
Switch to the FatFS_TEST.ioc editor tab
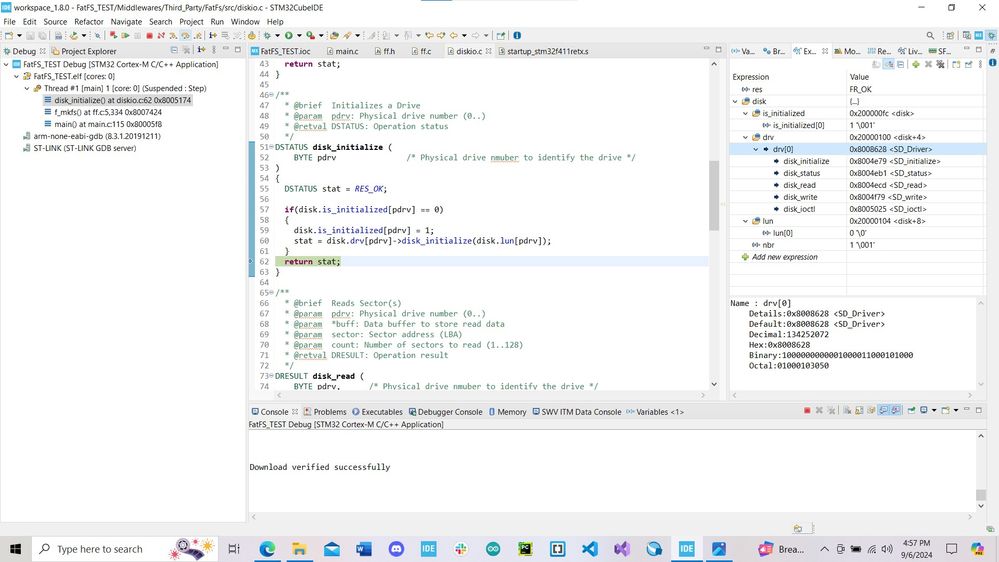point(281,51)
